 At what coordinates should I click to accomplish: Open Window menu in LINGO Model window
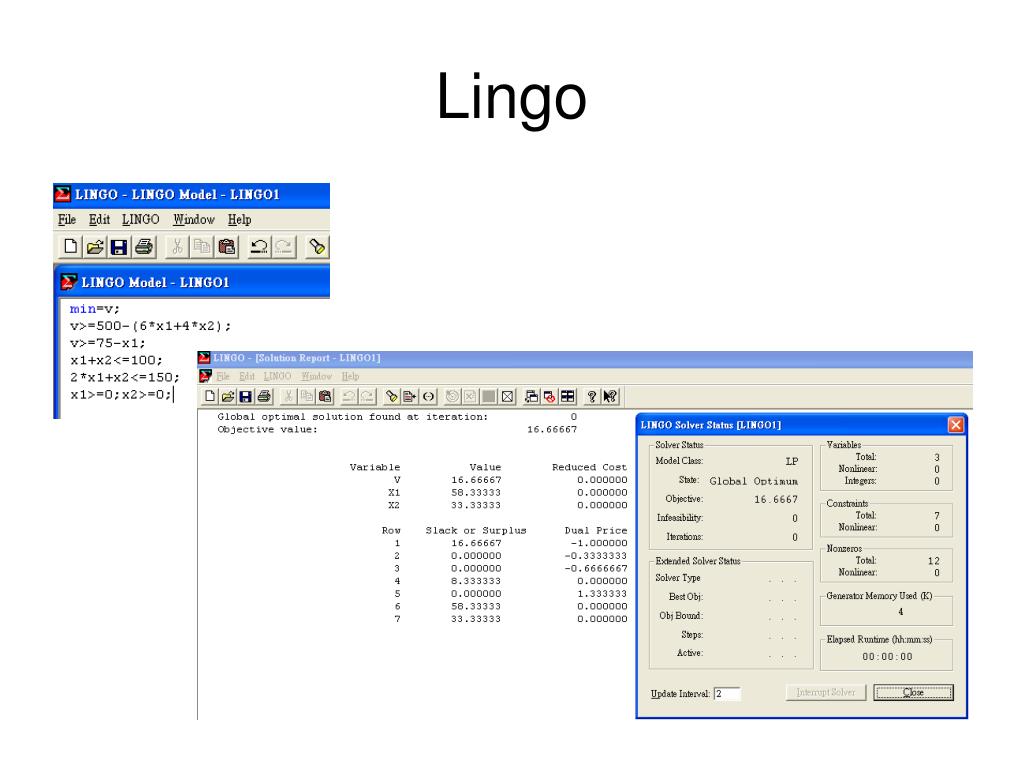click(x=194, y=219)
